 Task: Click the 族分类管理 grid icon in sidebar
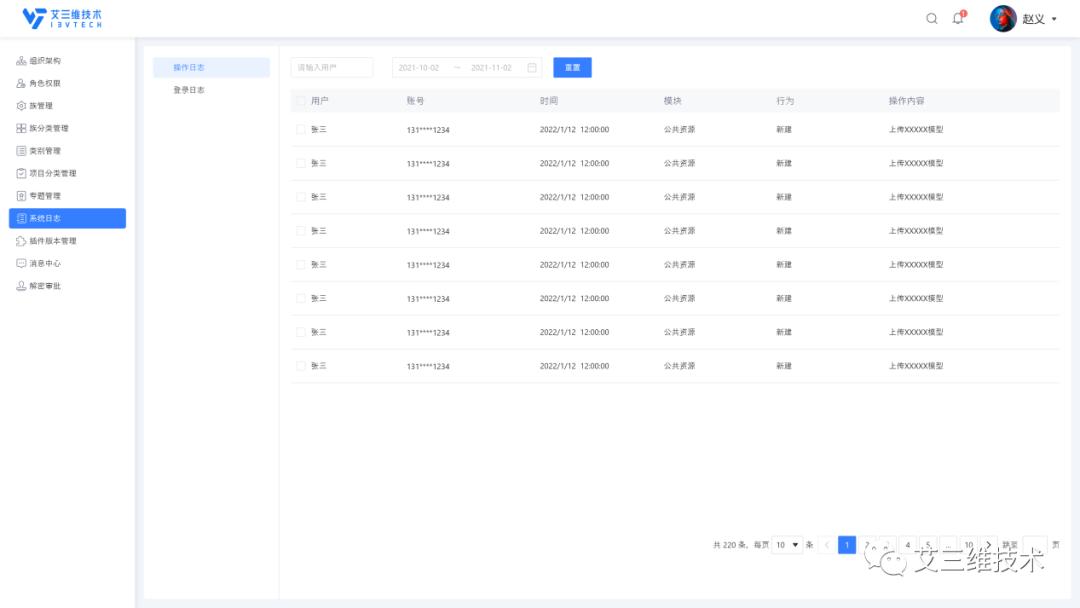21,128
